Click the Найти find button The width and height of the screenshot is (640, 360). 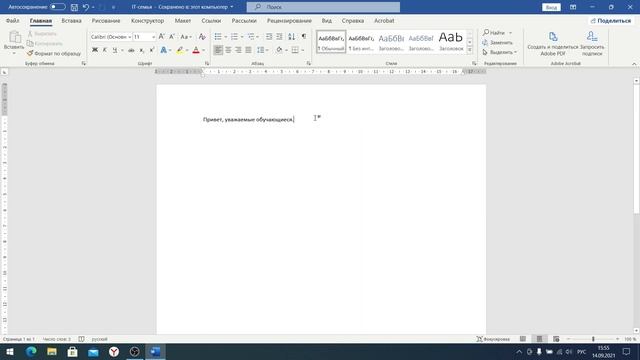pos(494,33)
